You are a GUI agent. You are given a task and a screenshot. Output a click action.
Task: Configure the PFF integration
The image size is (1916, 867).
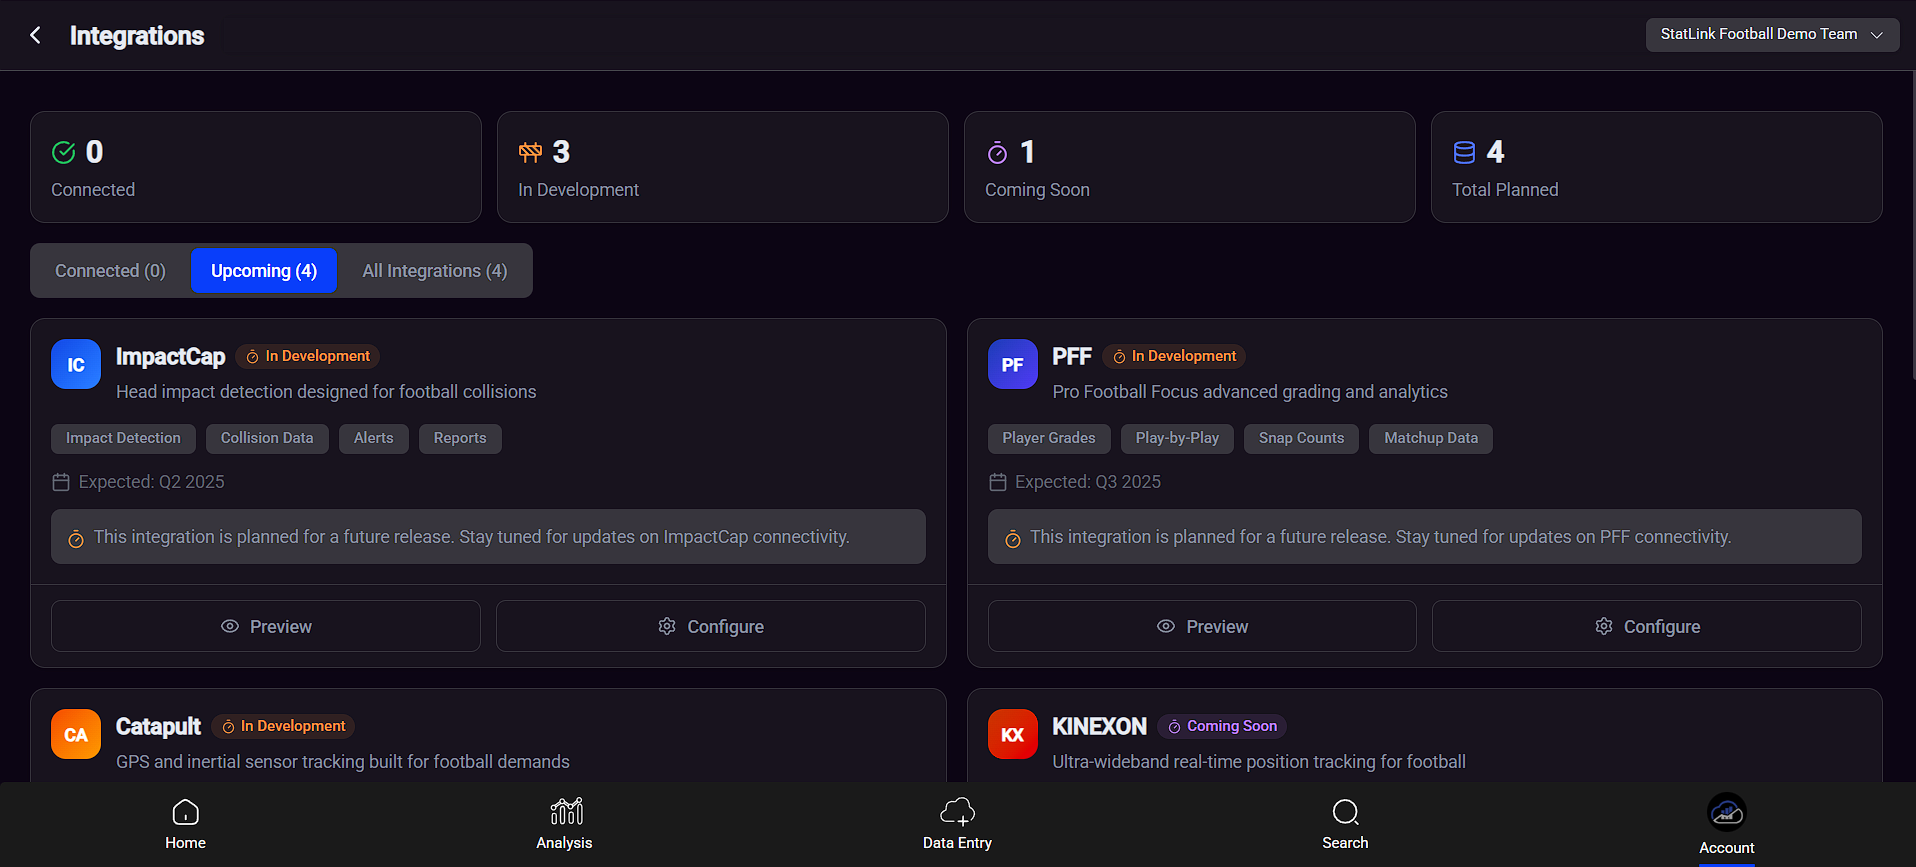[1647, 626]
